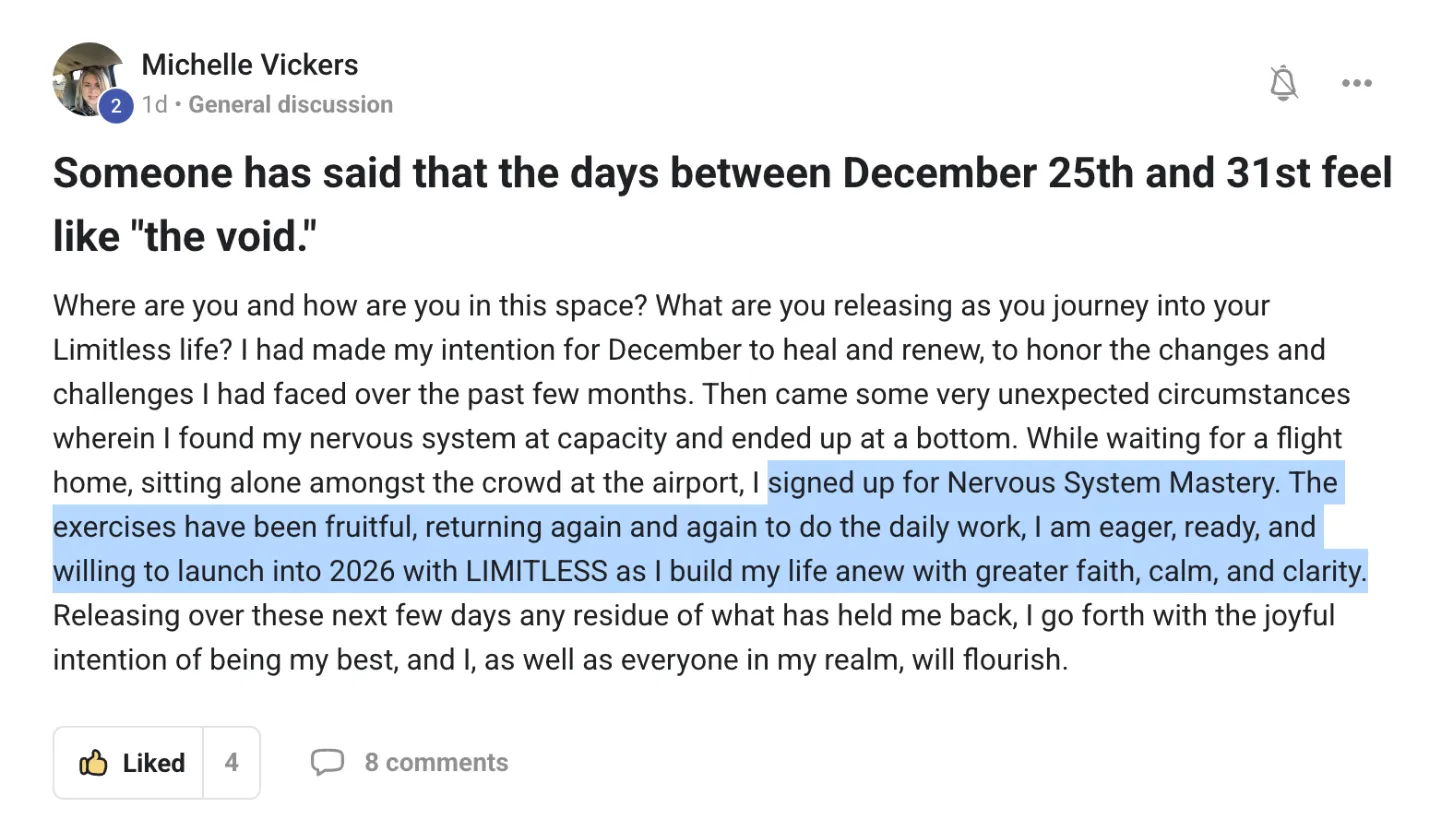Screen dimensions: 1440x819
Task: Click the speech bubble comment icon
Action: (327, 763)
